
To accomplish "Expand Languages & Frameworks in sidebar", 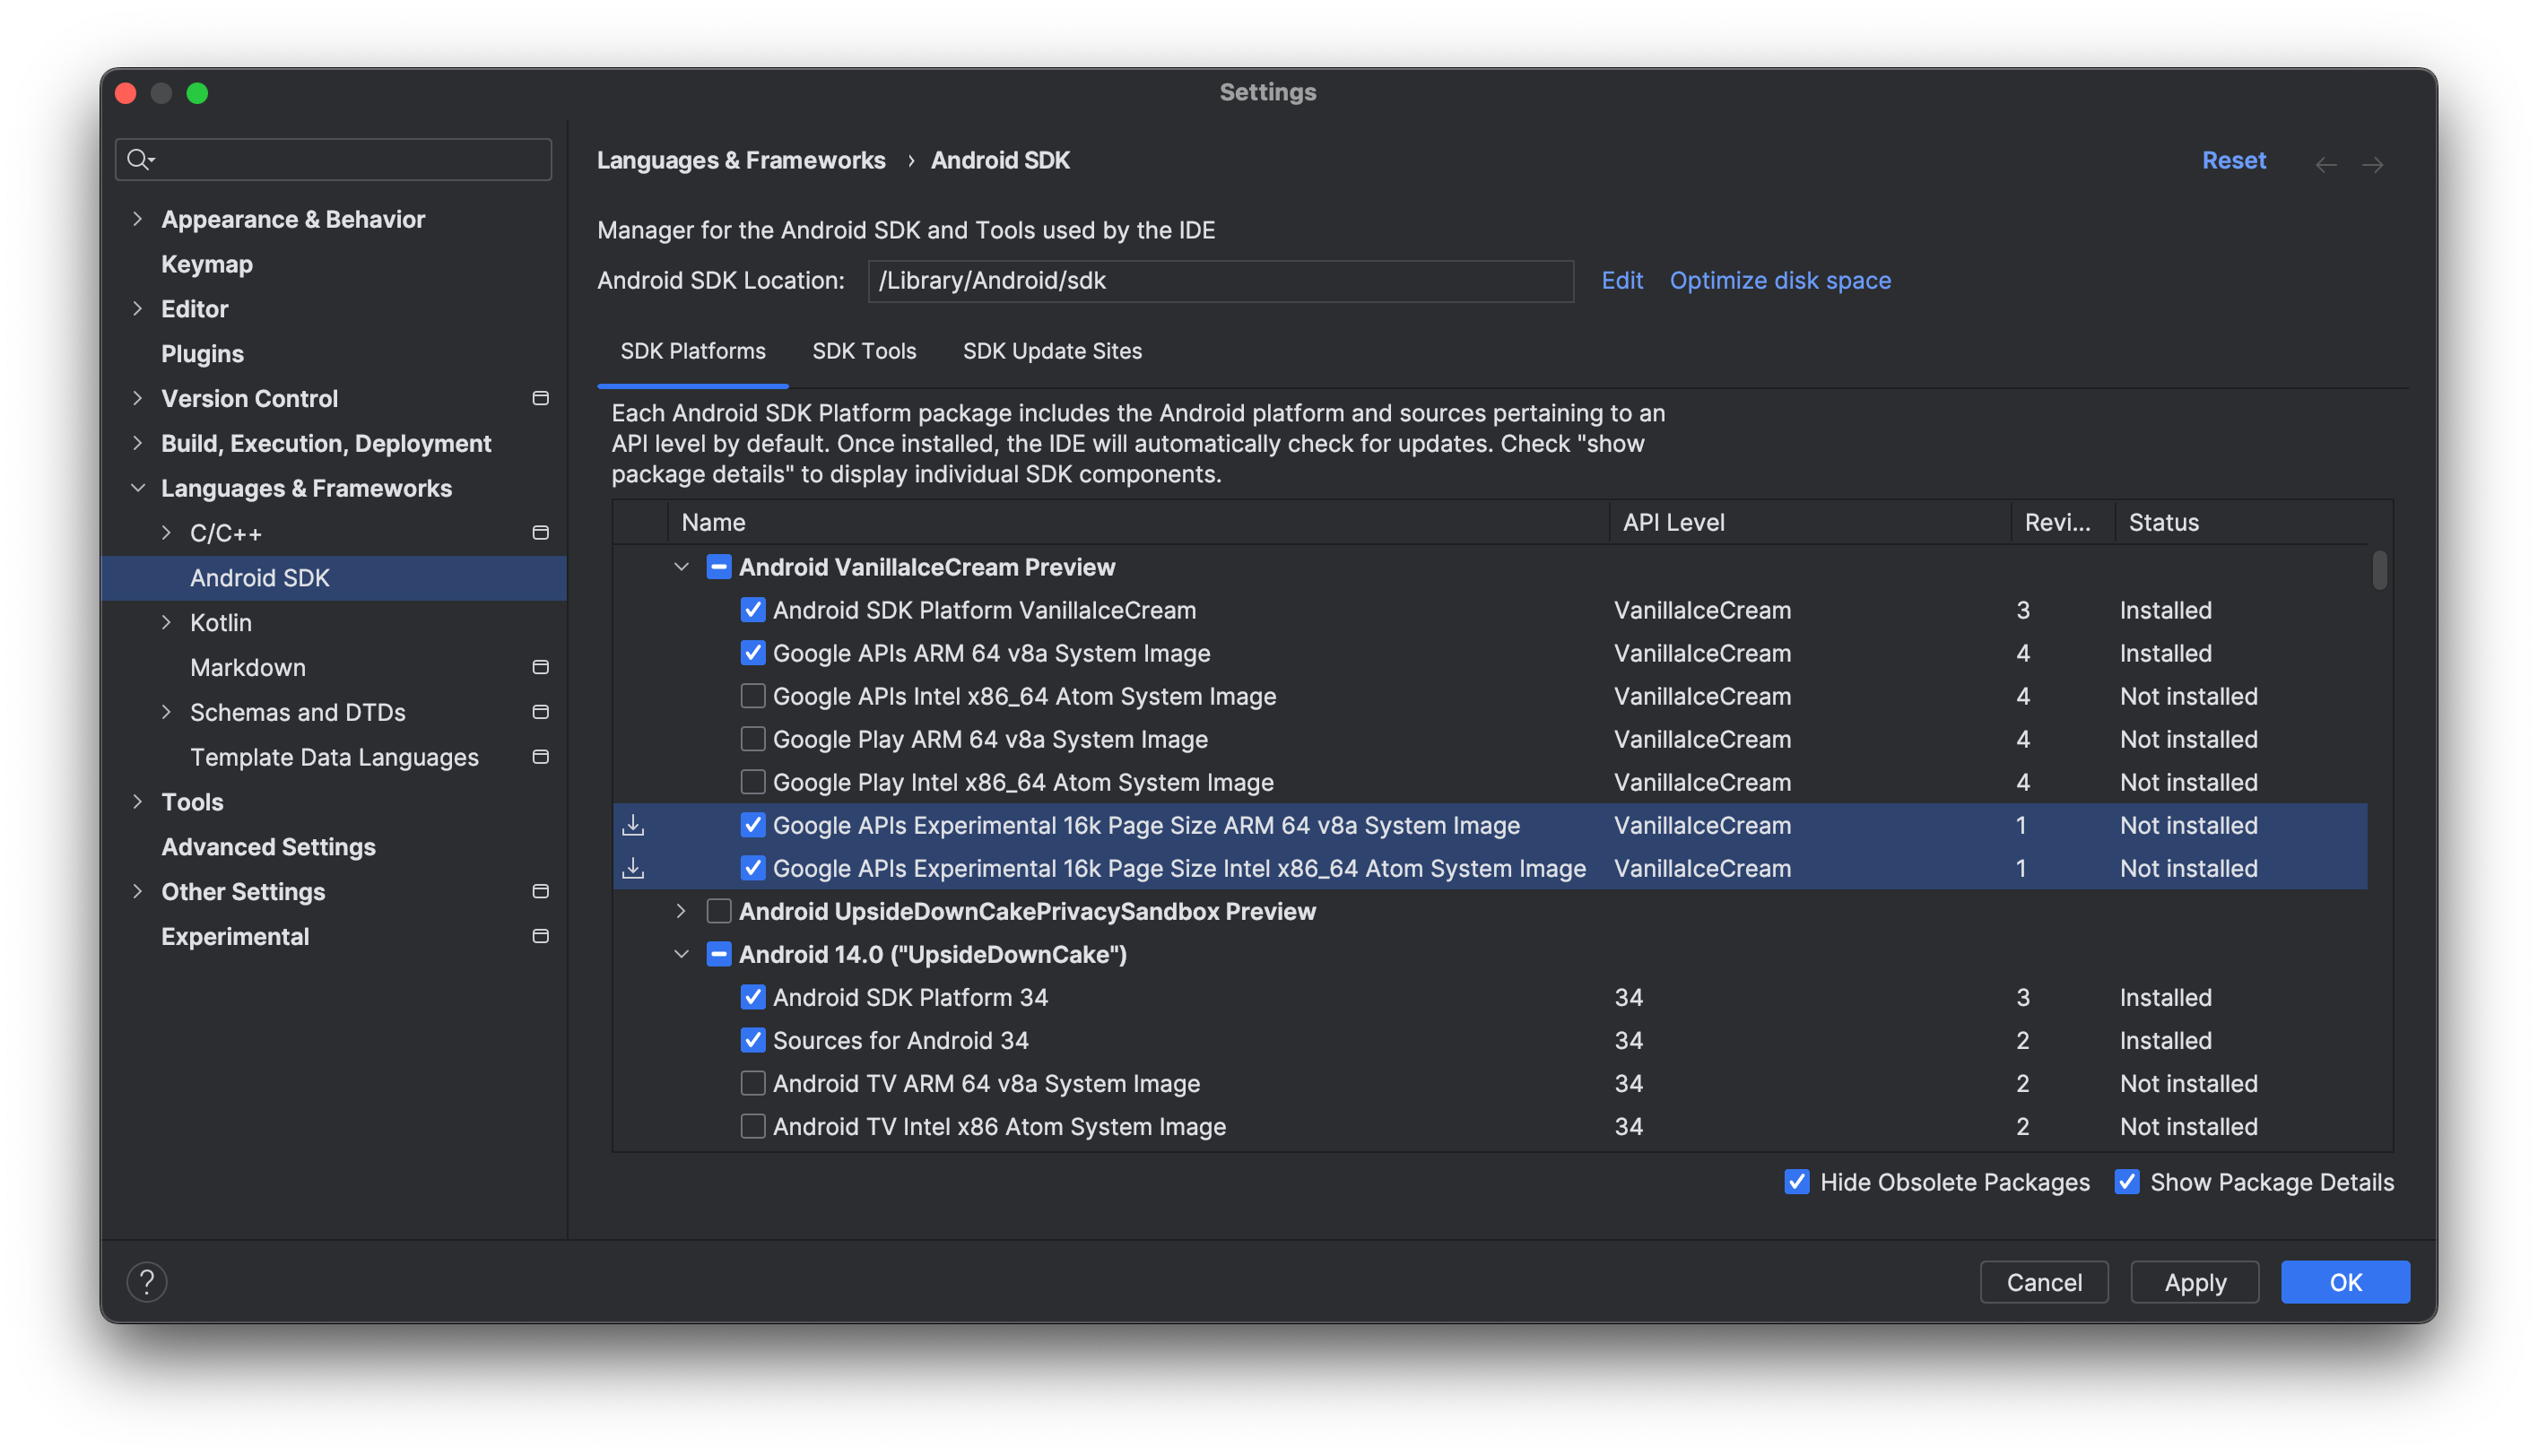I will click(x=139, y=488).
